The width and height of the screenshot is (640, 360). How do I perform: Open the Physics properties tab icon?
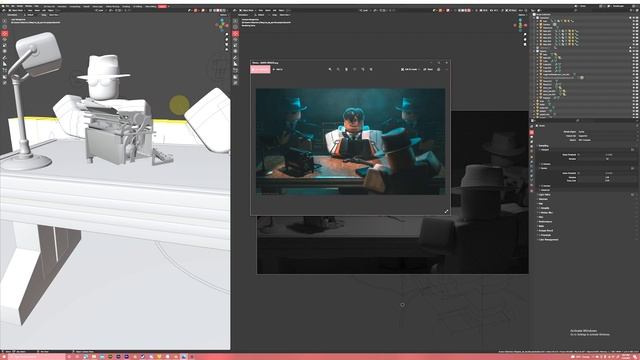click(x=531, y=171)
